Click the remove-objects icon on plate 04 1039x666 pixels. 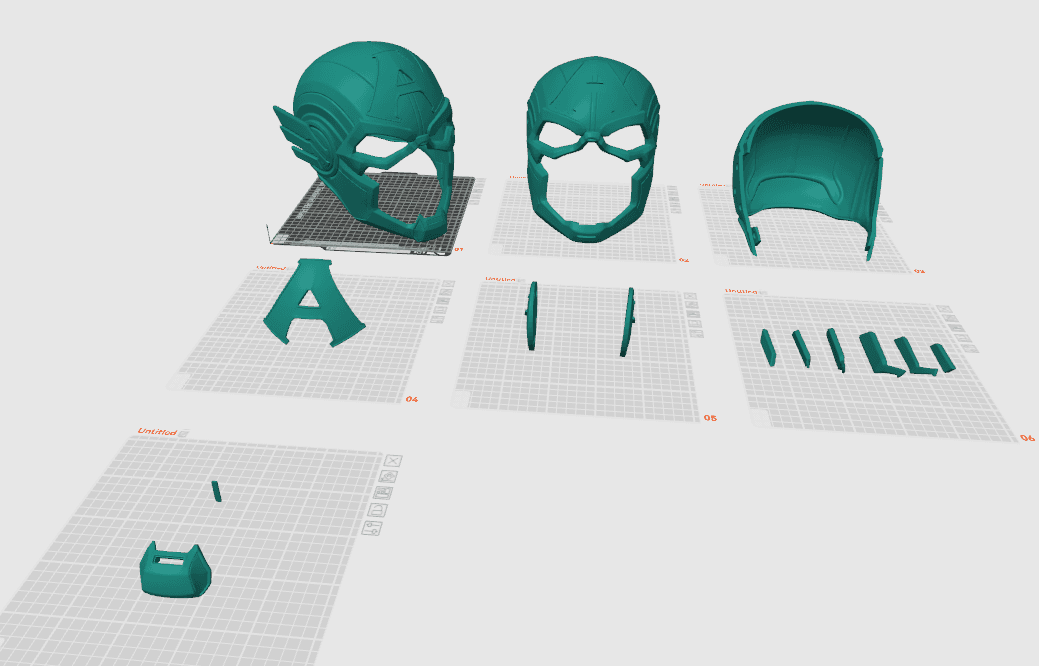(449, 284)
